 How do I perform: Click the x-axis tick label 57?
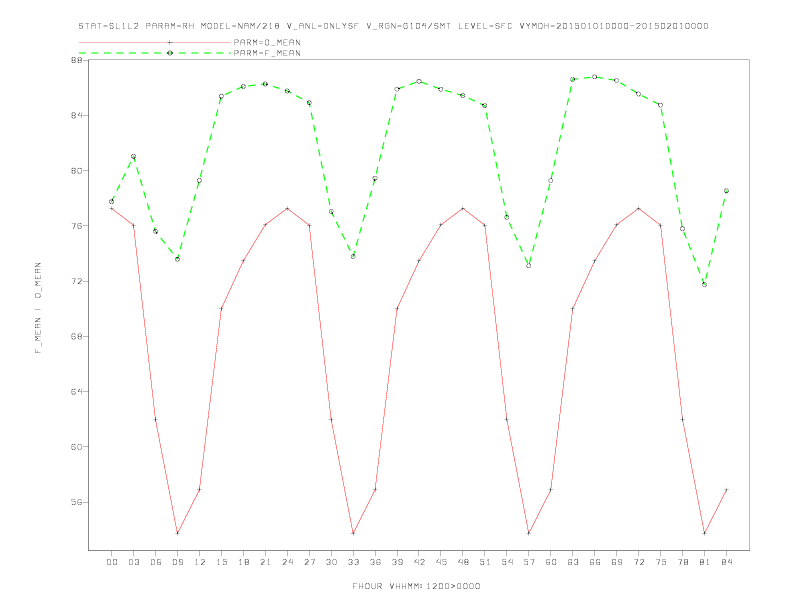click(x=529, y=562)
